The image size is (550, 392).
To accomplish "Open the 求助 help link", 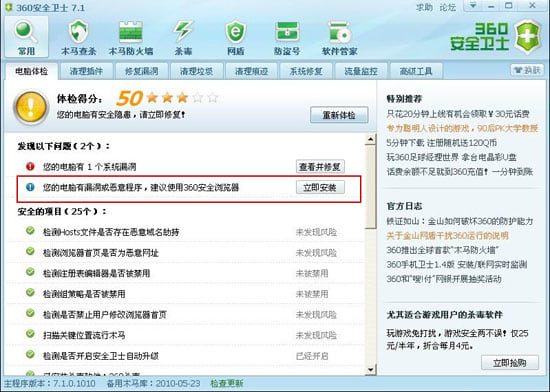I will [424, 7].
